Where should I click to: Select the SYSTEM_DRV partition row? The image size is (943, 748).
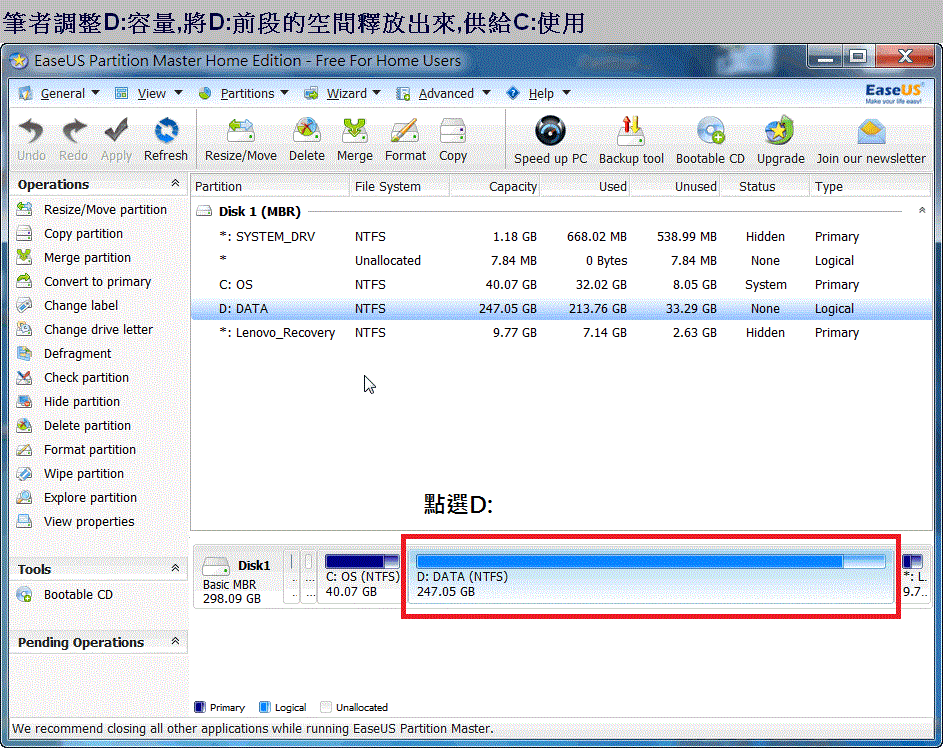point(561,236)
